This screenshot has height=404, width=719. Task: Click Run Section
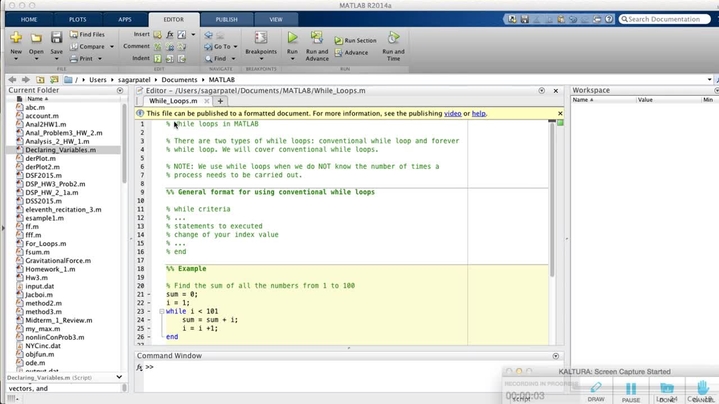[355, 41]
